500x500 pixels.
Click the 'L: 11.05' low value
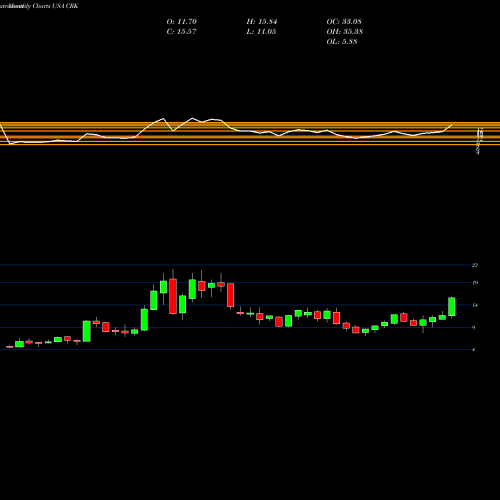[x=261, y=32]
